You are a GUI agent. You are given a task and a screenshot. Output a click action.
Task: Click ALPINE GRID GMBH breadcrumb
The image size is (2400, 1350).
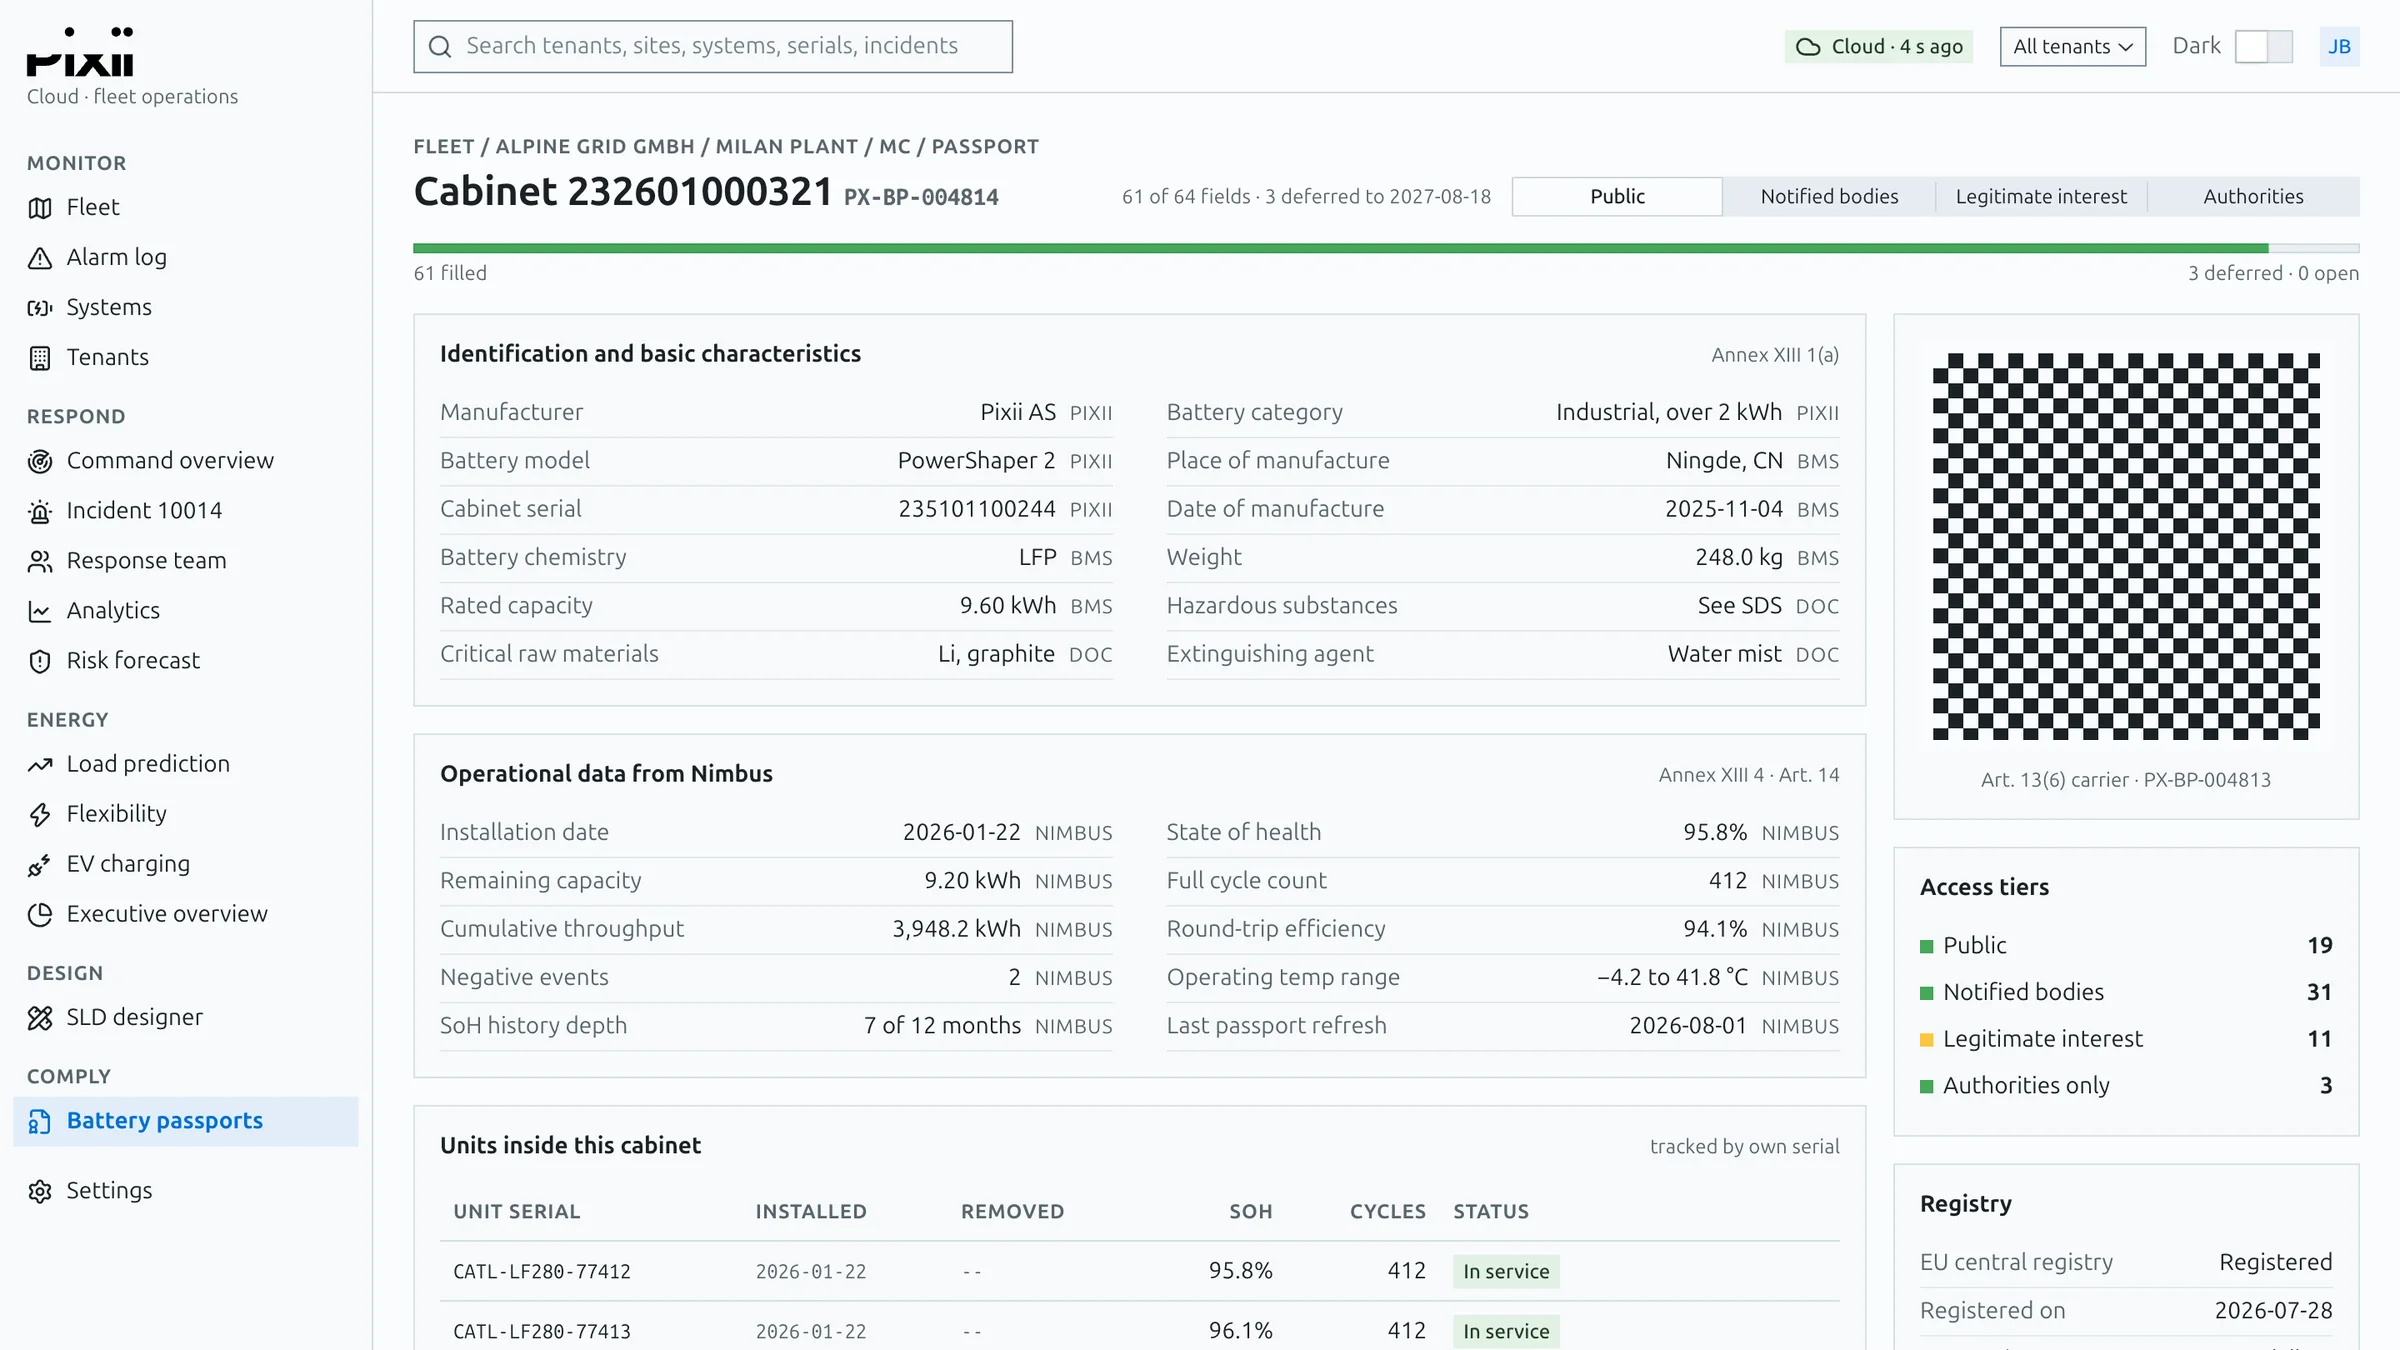pyautogui.click(x=595, y=146)
